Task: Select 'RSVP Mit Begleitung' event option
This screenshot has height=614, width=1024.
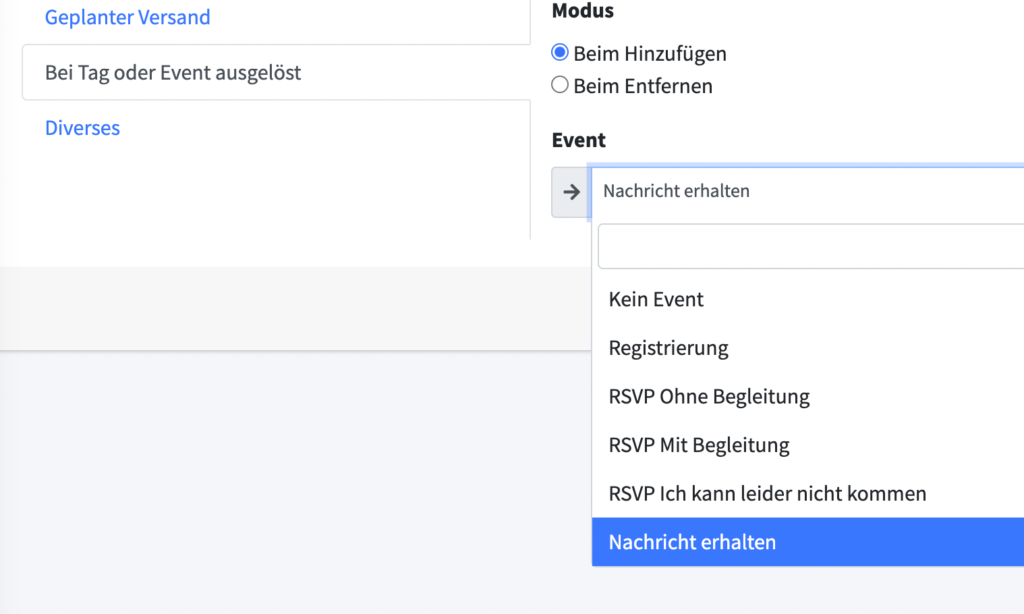Action: tap(699, 445)
